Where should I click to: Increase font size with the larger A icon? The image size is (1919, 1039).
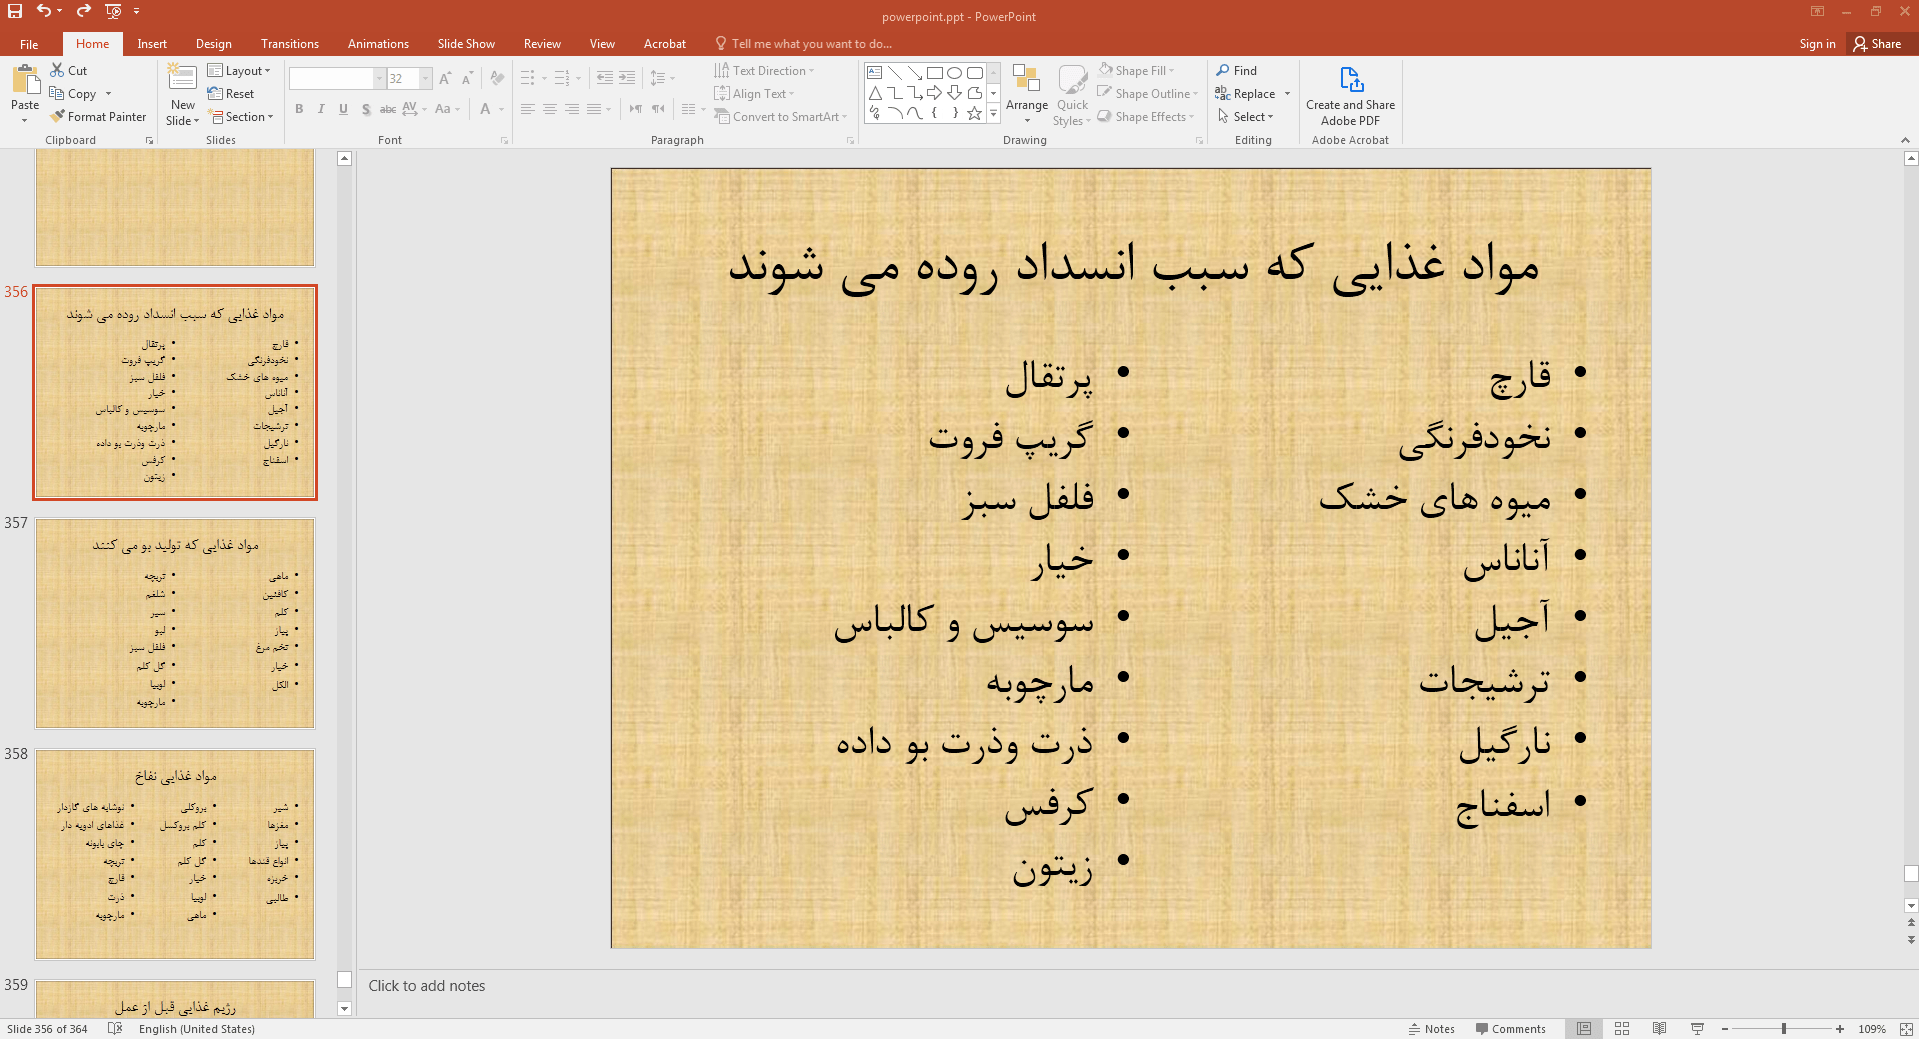(445, 78)
